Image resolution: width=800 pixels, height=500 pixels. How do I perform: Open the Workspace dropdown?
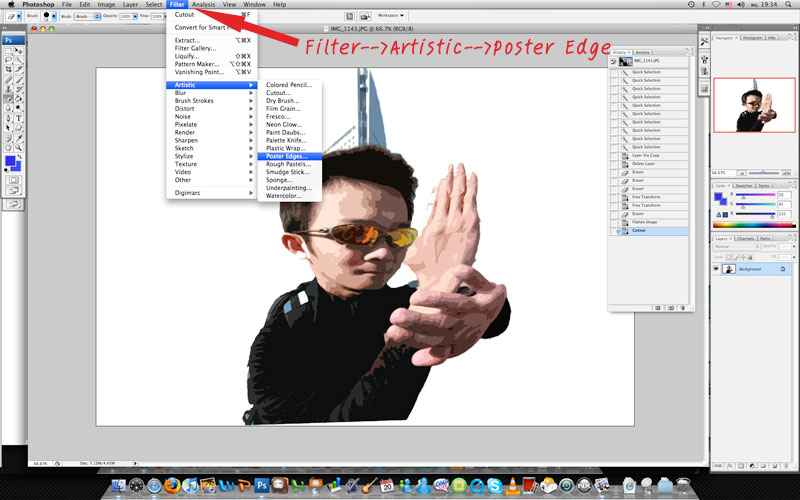[391, 16]
